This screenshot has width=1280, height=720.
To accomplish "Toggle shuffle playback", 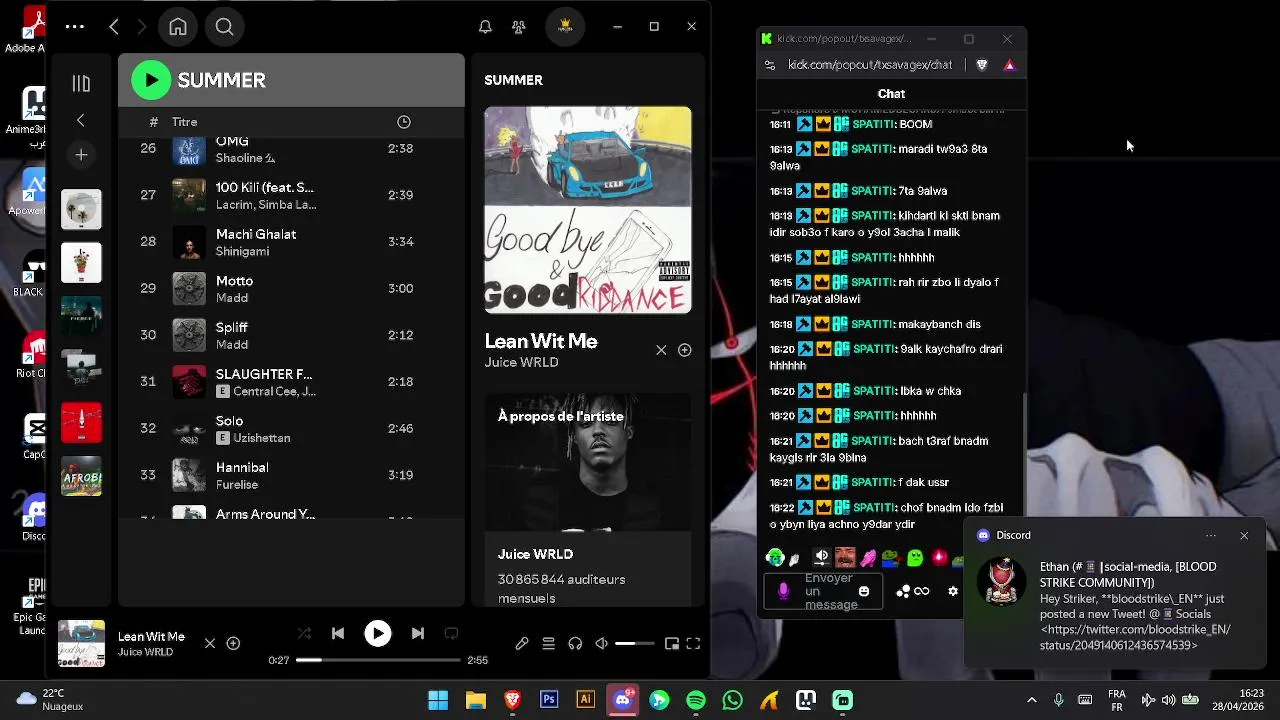I will click(304, 633).
